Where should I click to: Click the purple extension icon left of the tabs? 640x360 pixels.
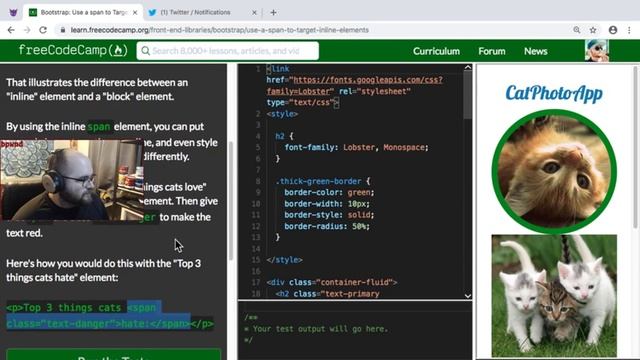13,13
